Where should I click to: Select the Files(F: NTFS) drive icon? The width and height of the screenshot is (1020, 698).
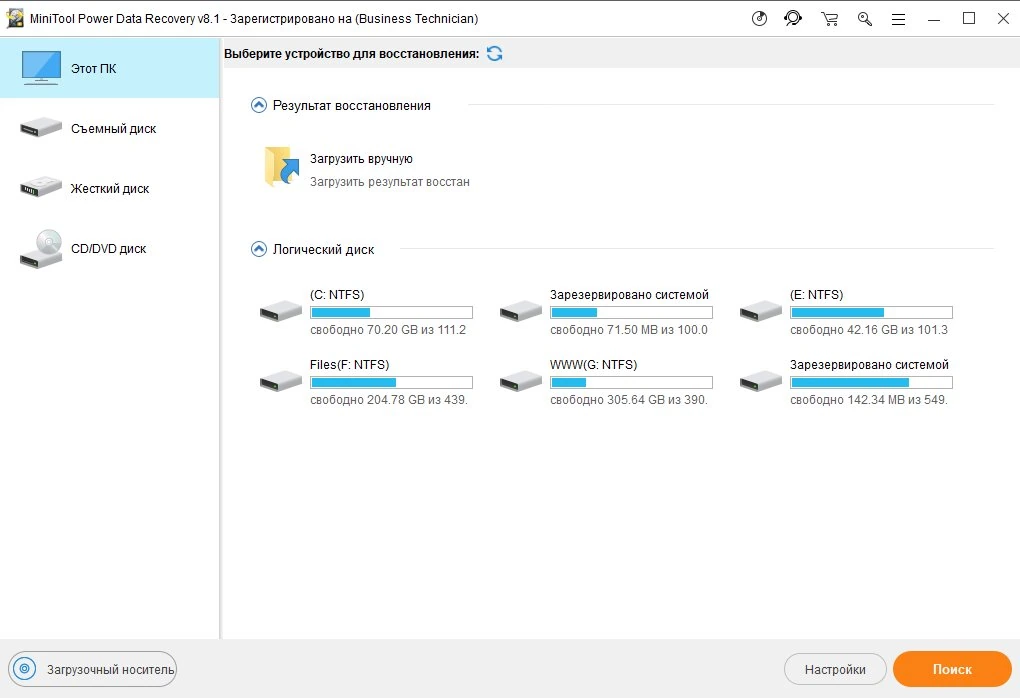[280, 381]
